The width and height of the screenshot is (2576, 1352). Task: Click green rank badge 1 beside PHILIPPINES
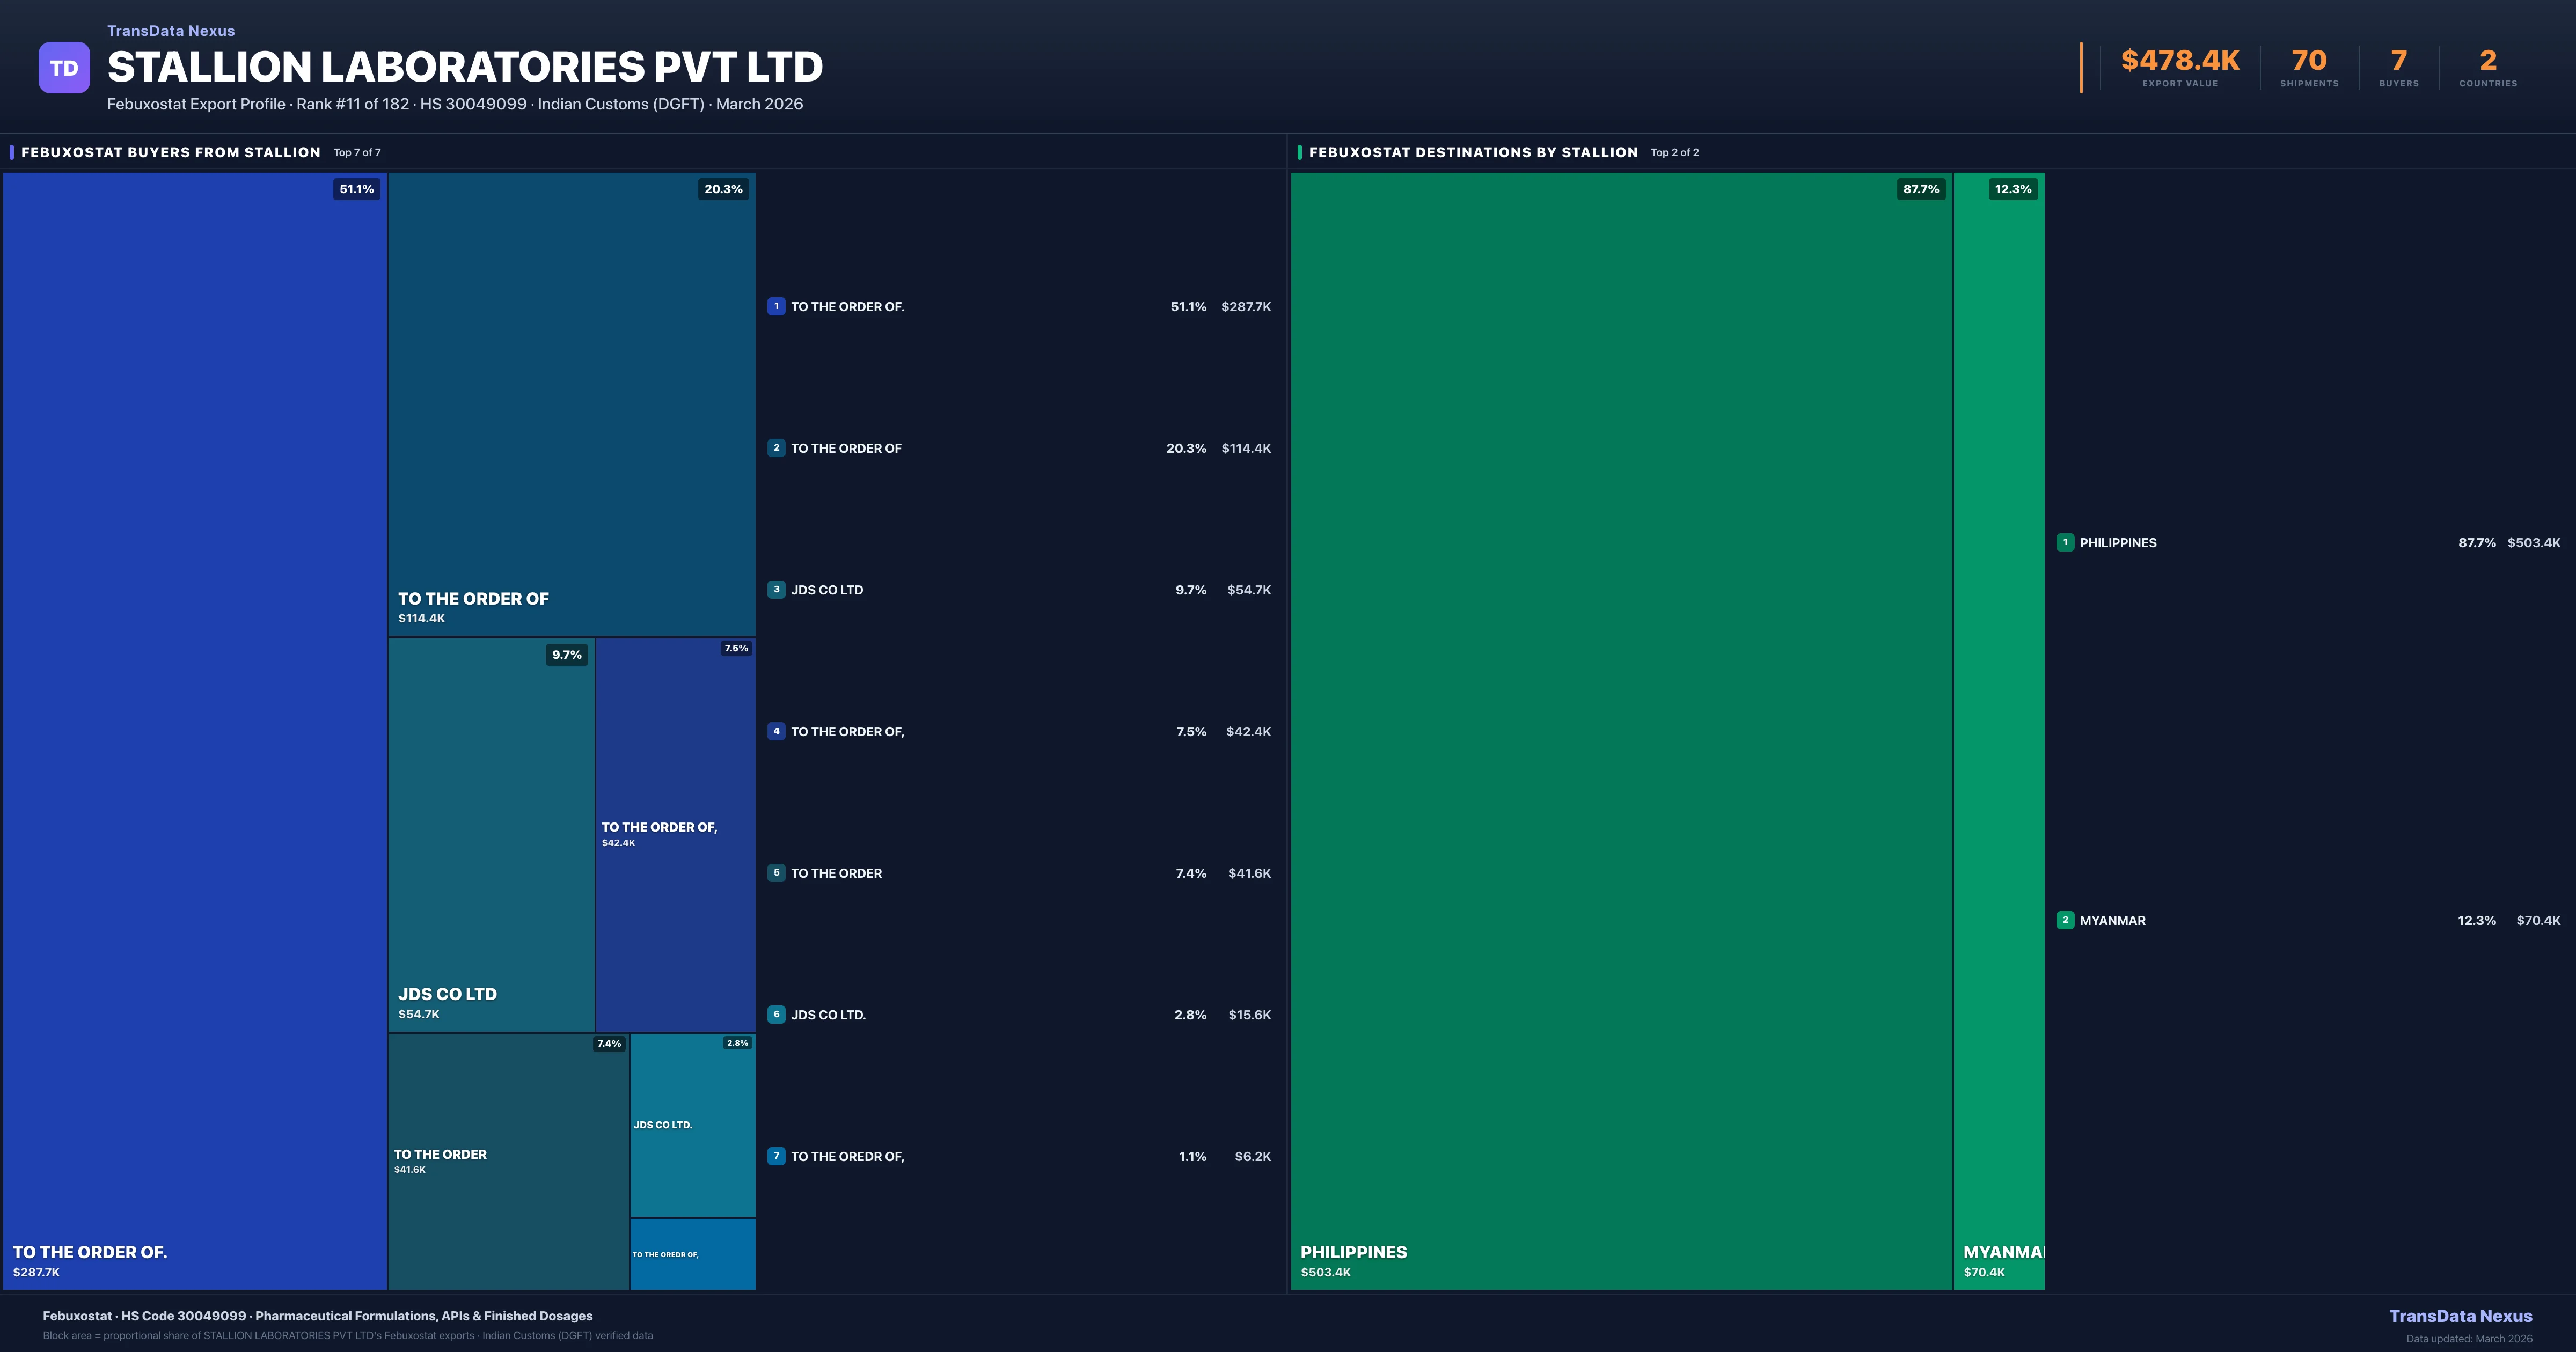[x=2065, y=543]
